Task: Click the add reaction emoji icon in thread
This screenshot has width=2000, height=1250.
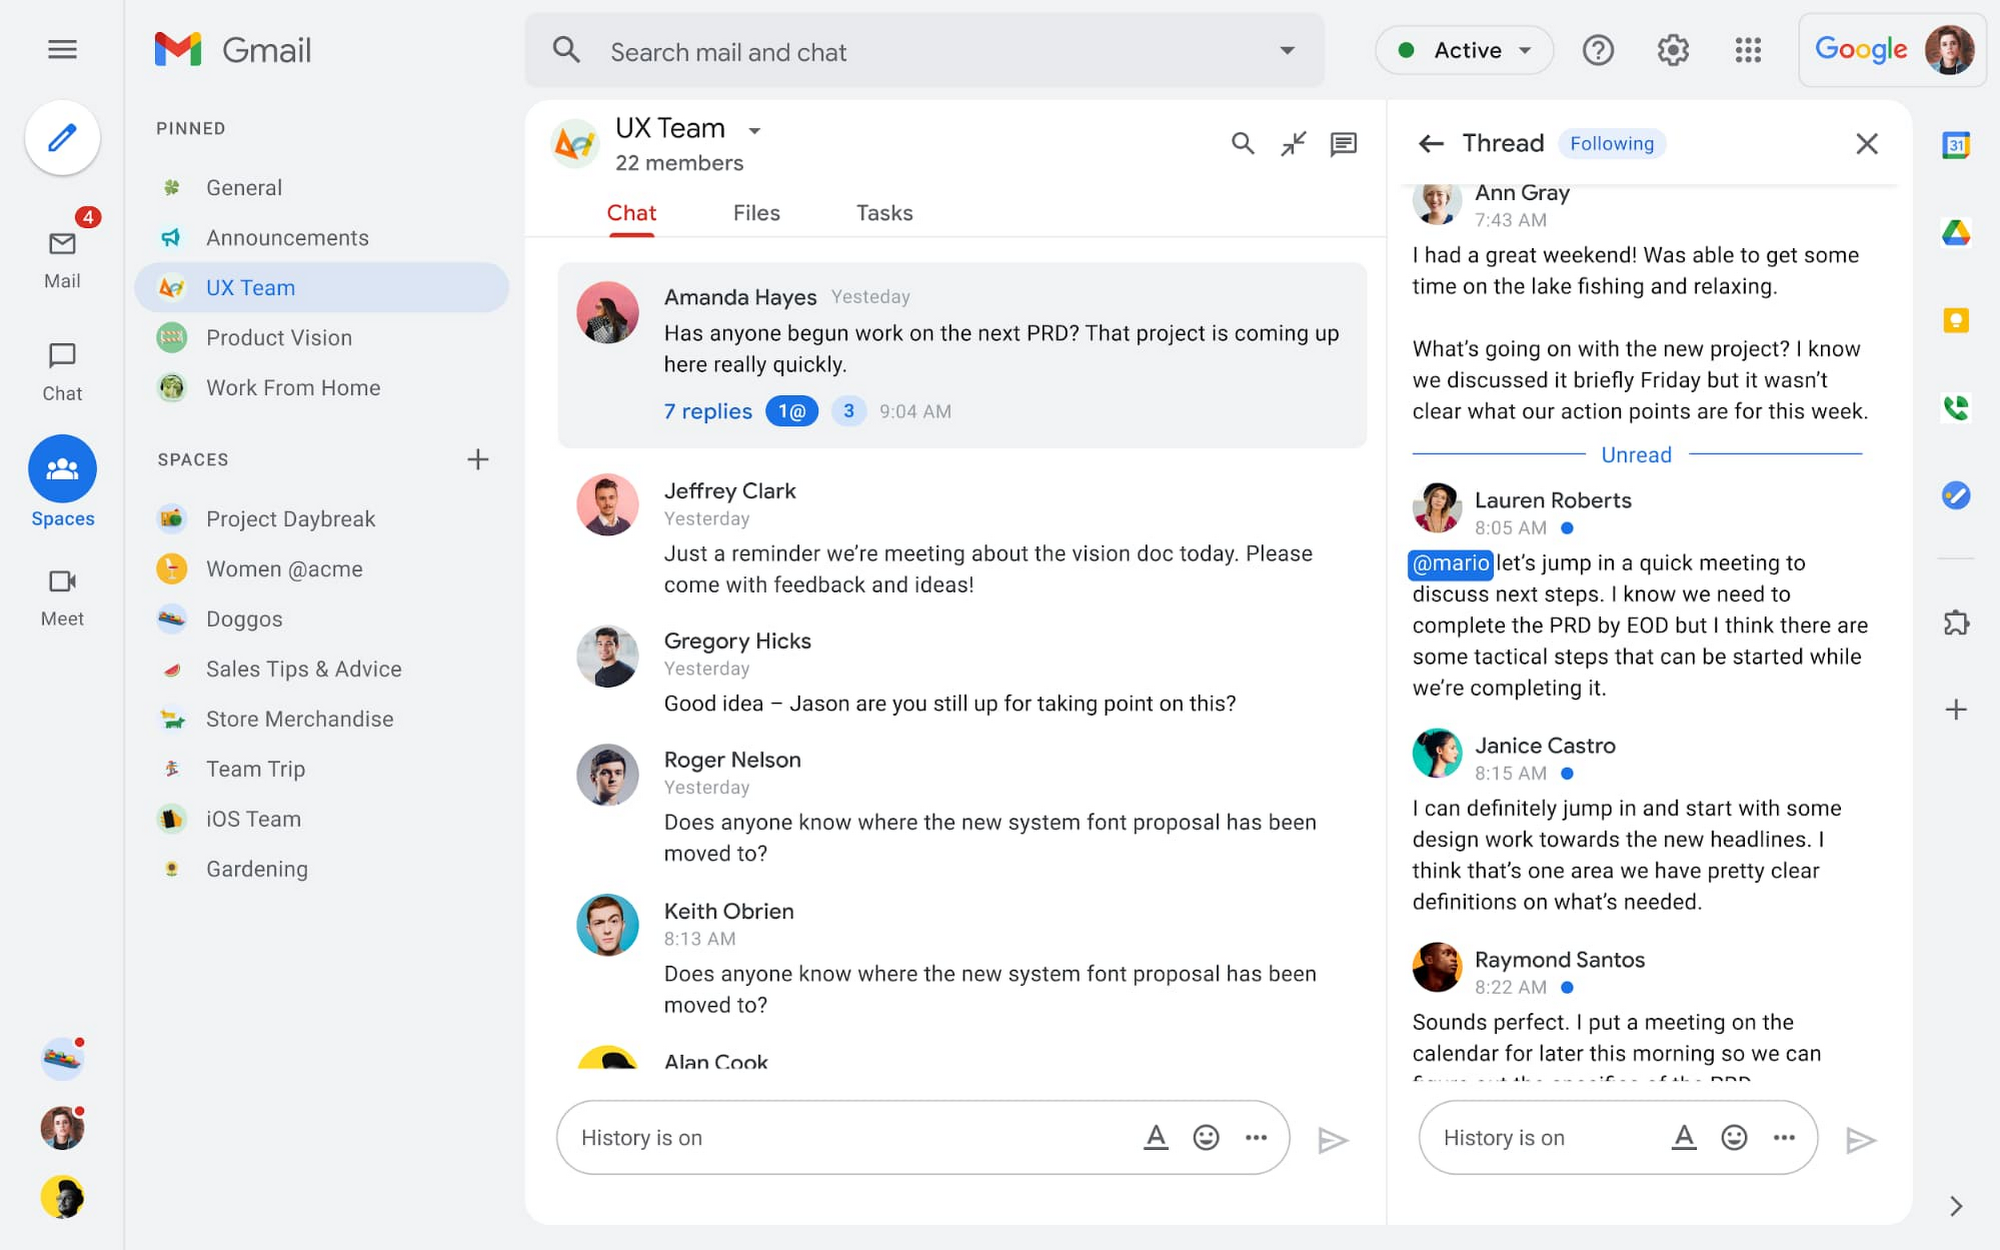Action: [1732, 1138]
